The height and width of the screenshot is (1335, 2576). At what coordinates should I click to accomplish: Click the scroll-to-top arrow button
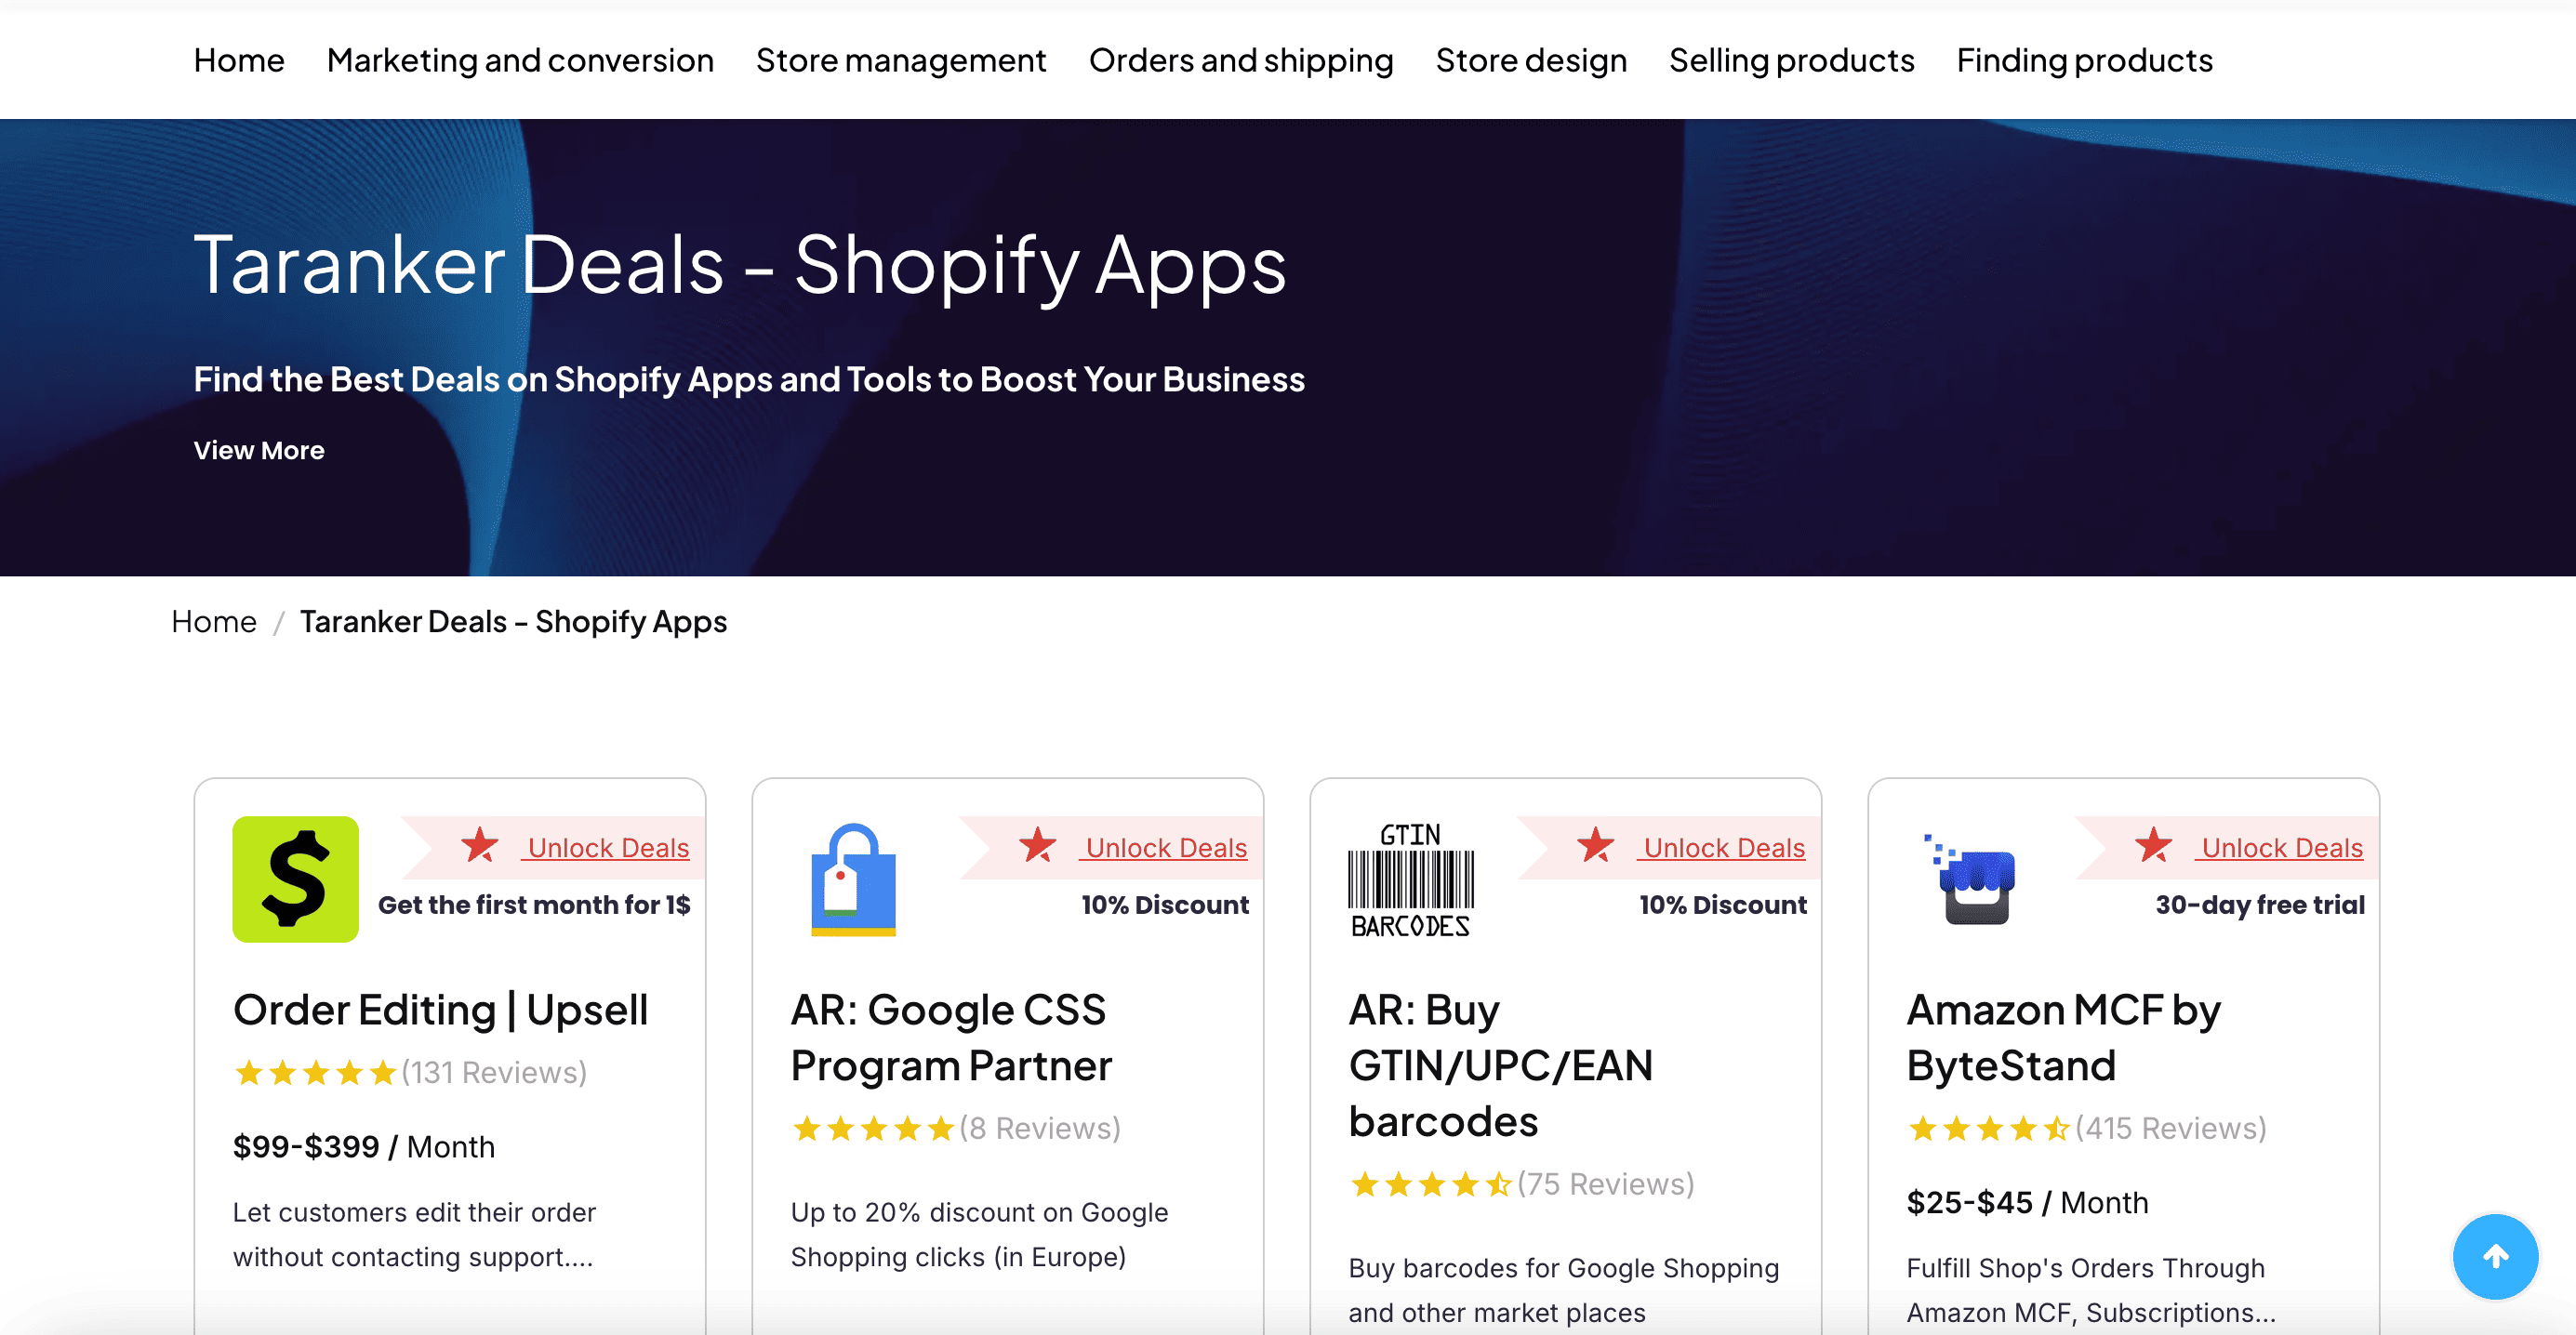(x=2495, y=1257)
